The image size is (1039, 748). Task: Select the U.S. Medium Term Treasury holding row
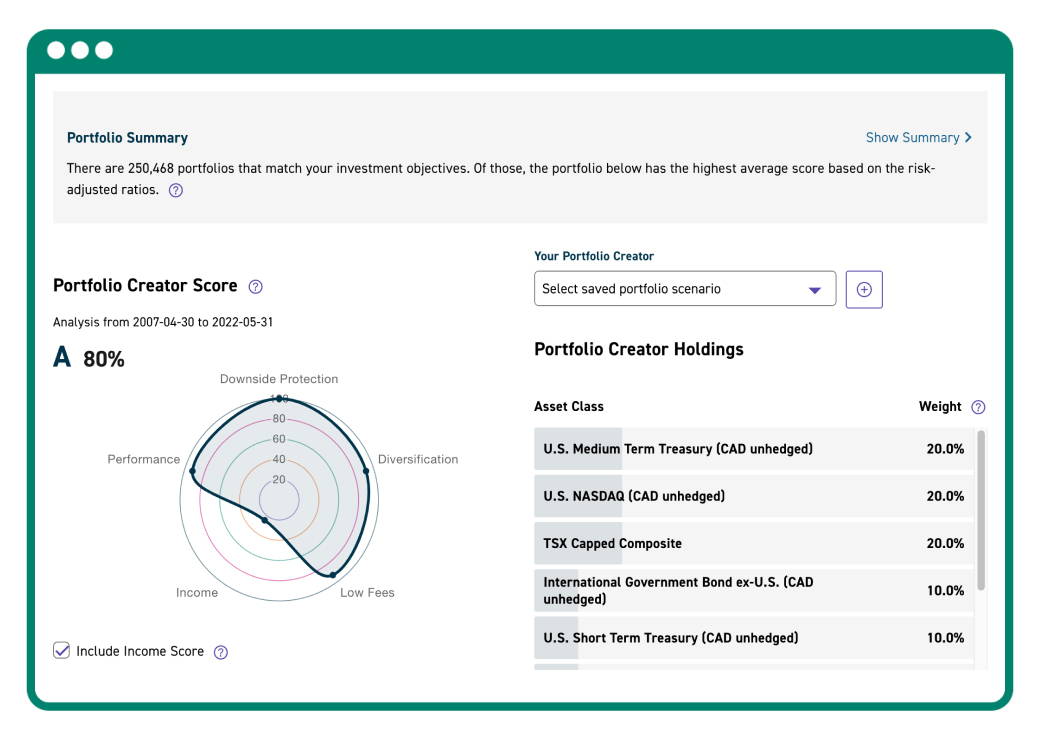(750, 448)
